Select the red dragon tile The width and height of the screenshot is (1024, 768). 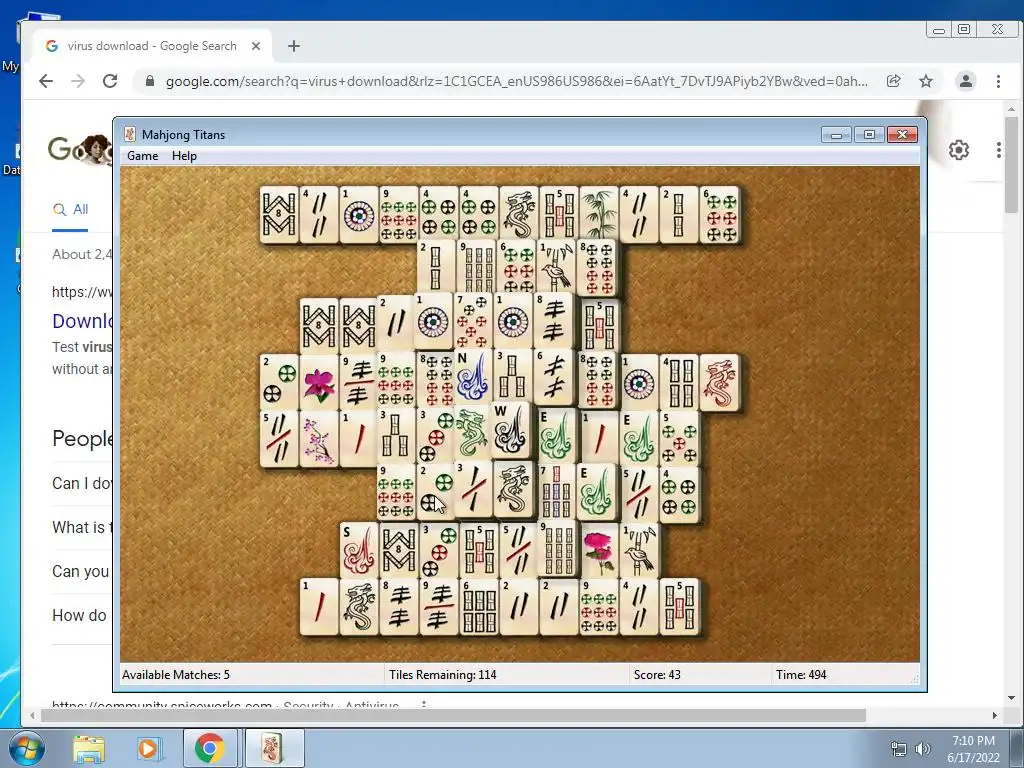[720, 383]
